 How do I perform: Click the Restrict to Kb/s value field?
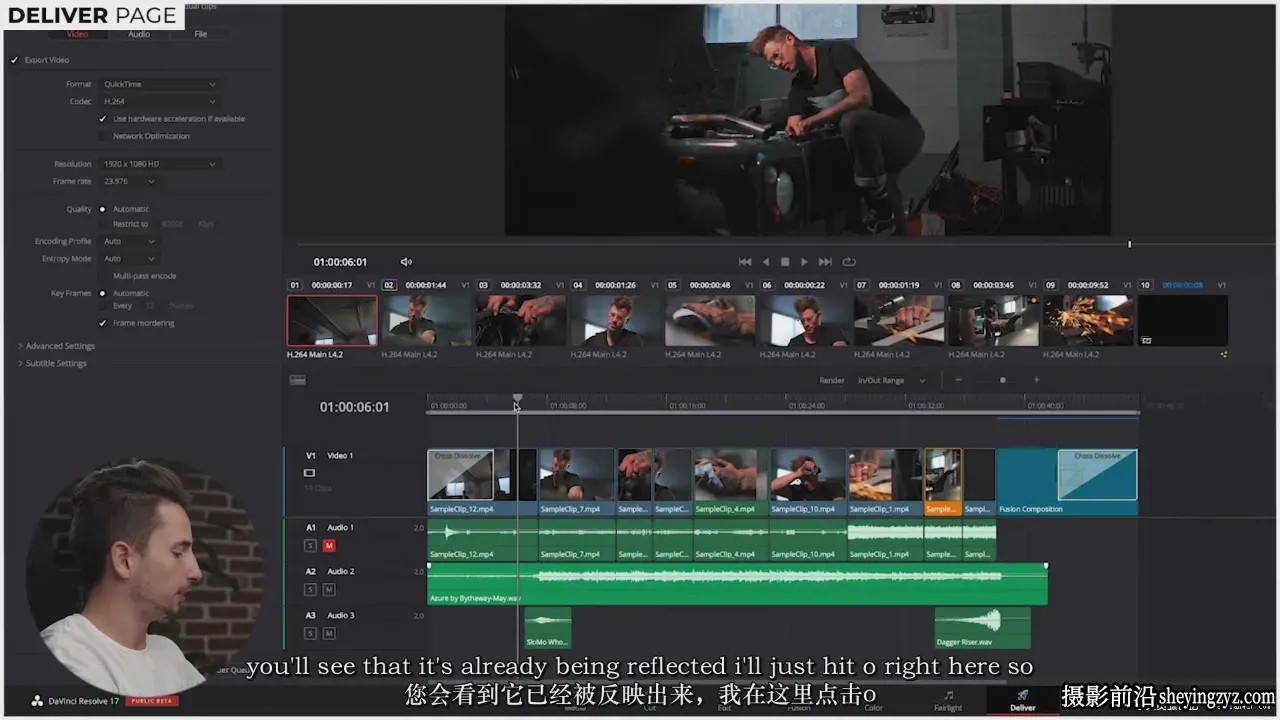tap(173, 224)
